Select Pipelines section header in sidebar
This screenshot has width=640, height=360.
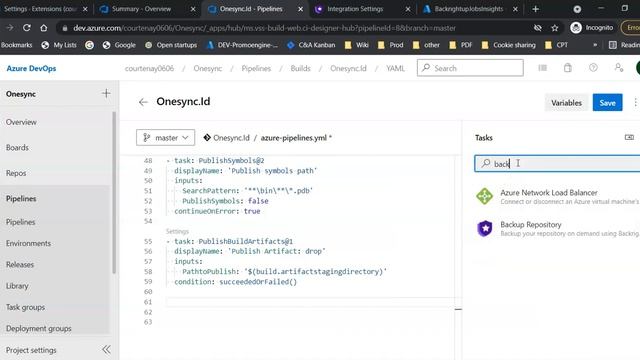[x=21, y=199]
